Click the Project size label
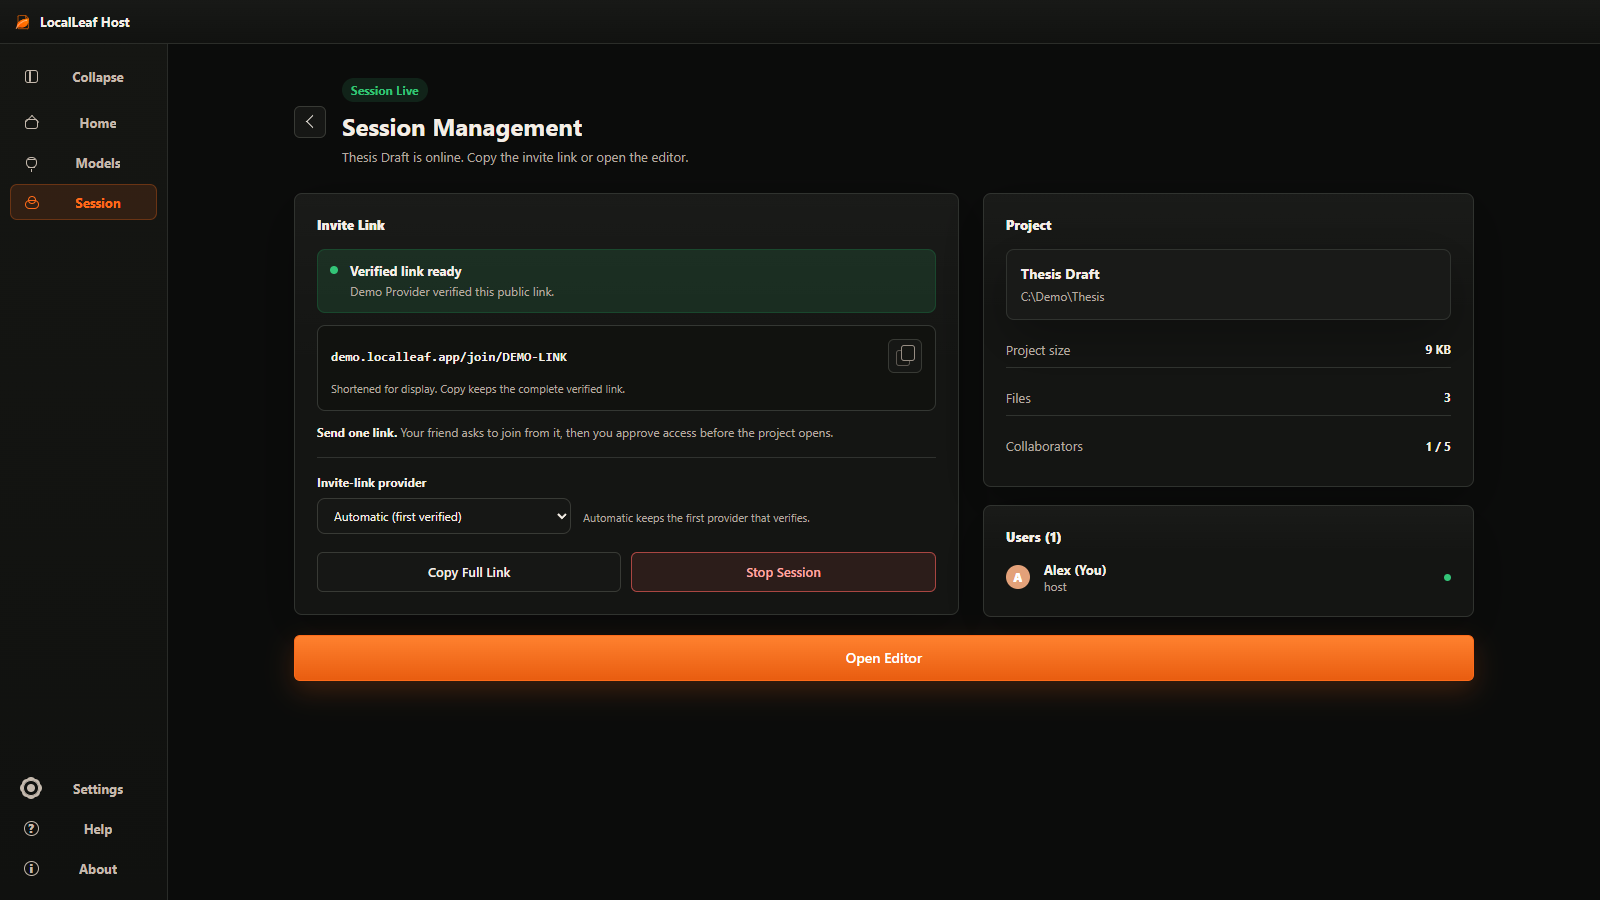The height and width of the screenshot is (900, 1600). (x=1038, y=350)
